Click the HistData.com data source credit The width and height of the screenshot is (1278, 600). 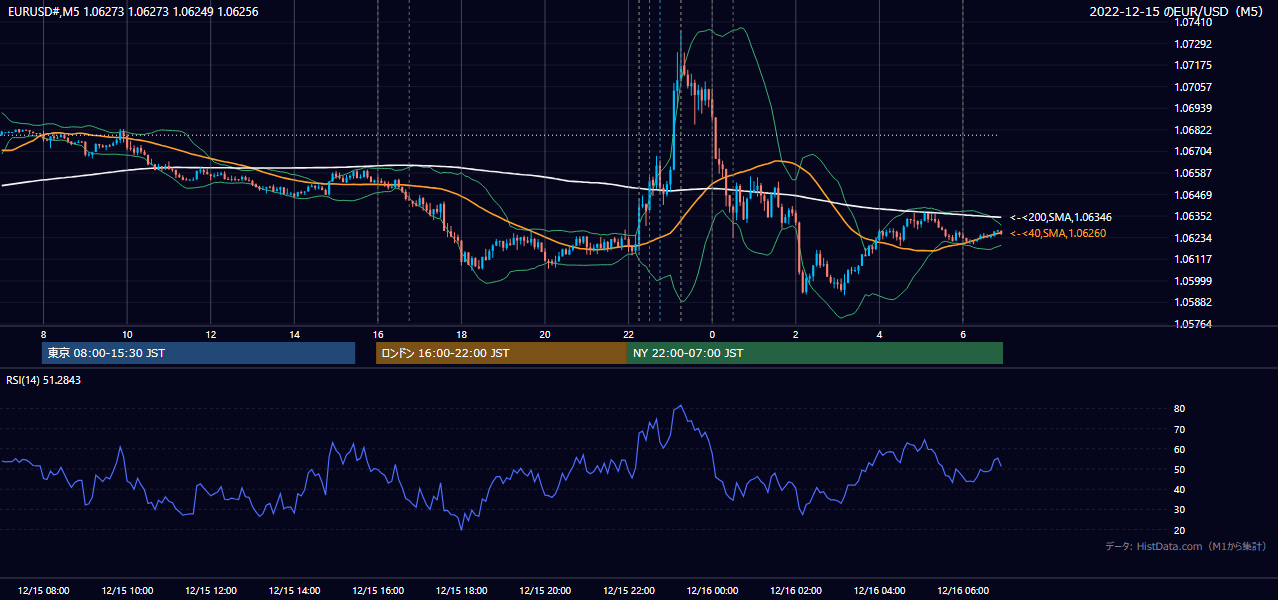(x=1186, y=546)
